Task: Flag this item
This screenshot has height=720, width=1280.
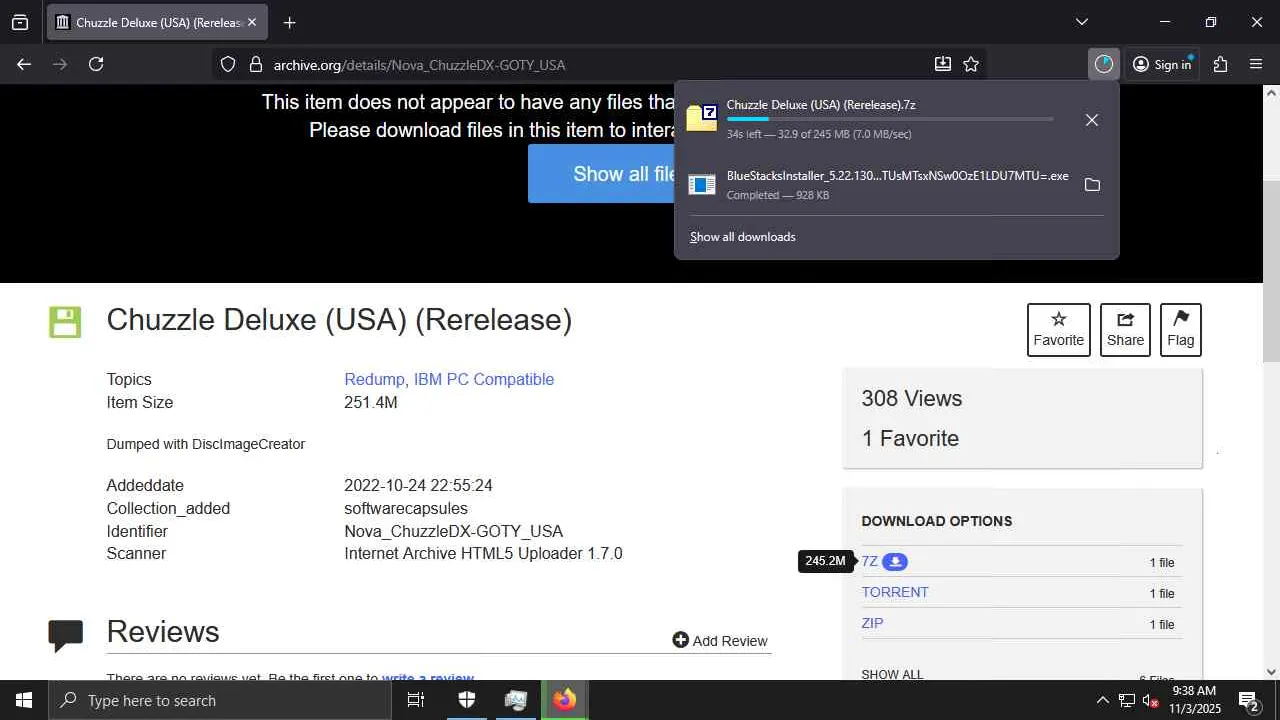Action: pyautogui.click(x=1181, y=330)
